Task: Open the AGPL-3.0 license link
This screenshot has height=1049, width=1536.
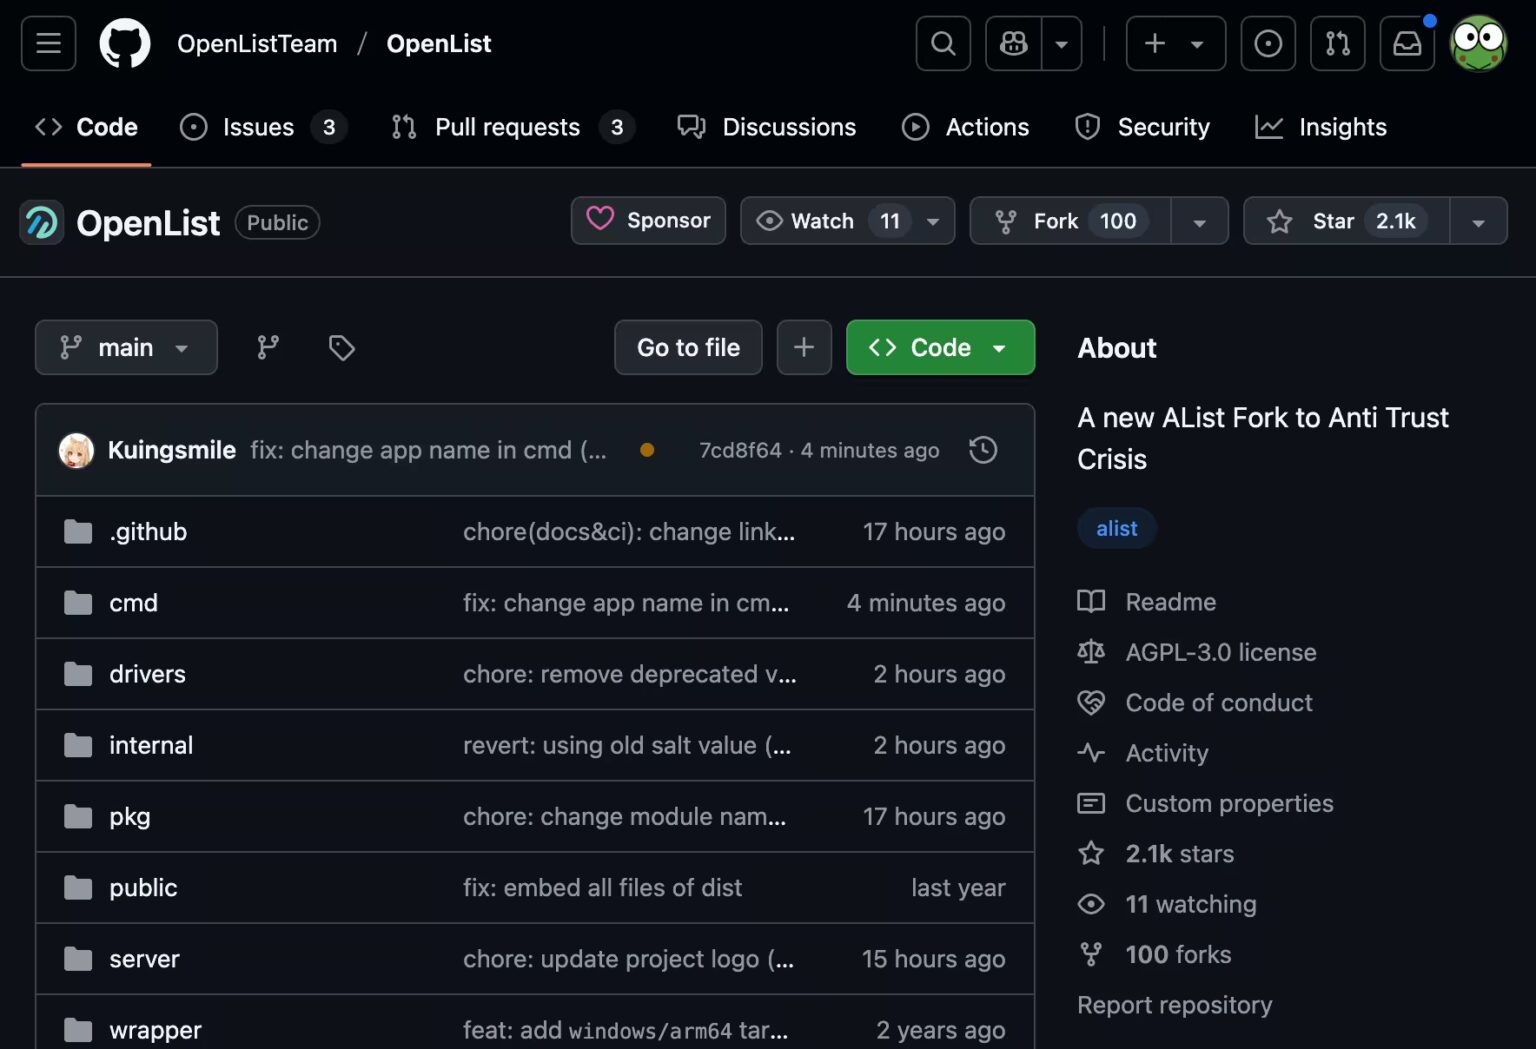Action: [1220, 652]
